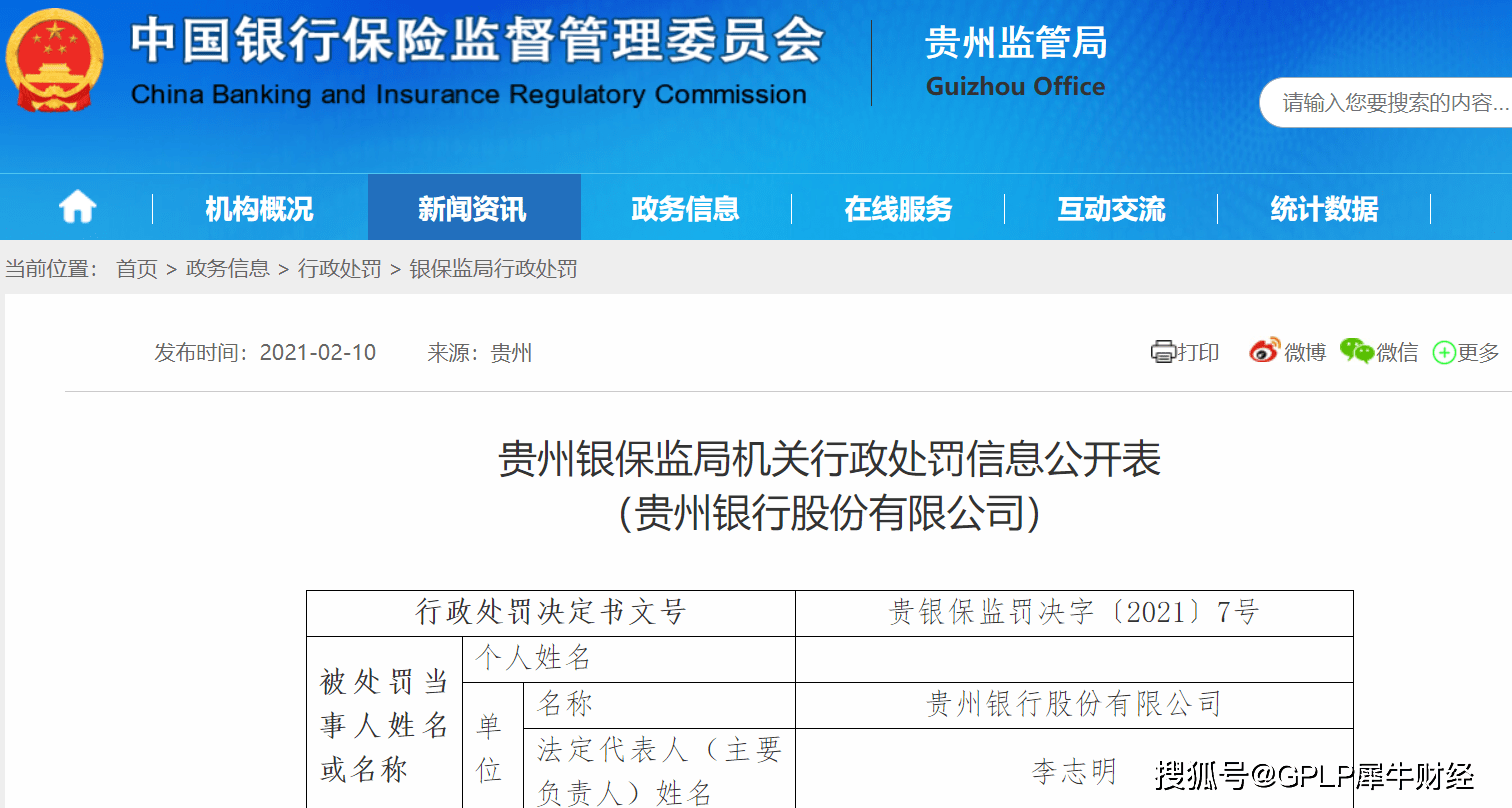Click 银保监局行政处罚 breadcrumb link
Screen dimensions: 1512x808
tap(493, 268)
